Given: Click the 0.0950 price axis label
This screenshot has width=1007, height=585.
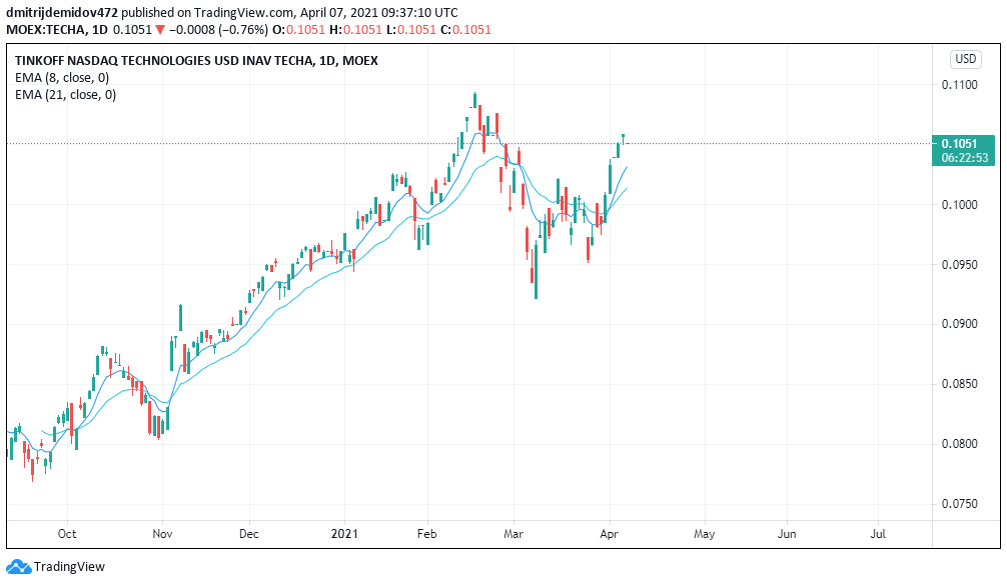Looking at the screenshot, I should [x=959, y=265].
